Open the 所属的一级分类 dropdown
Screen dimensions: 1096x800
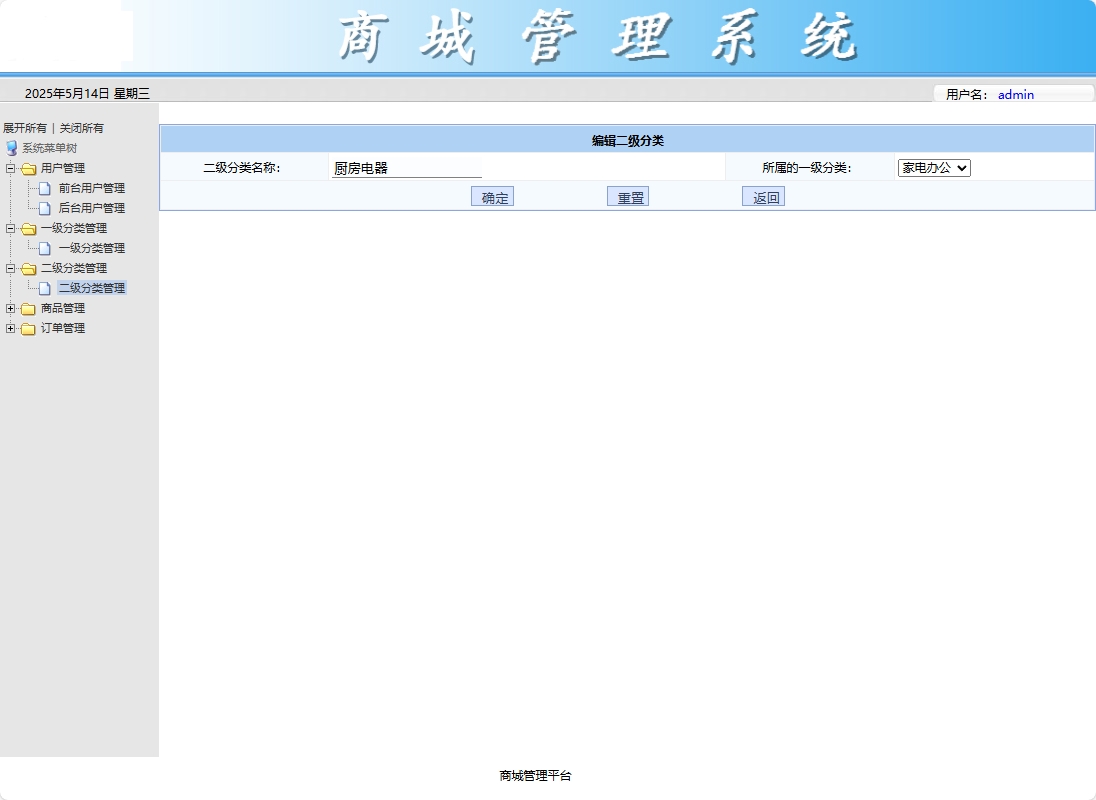[x=933, y=167]
